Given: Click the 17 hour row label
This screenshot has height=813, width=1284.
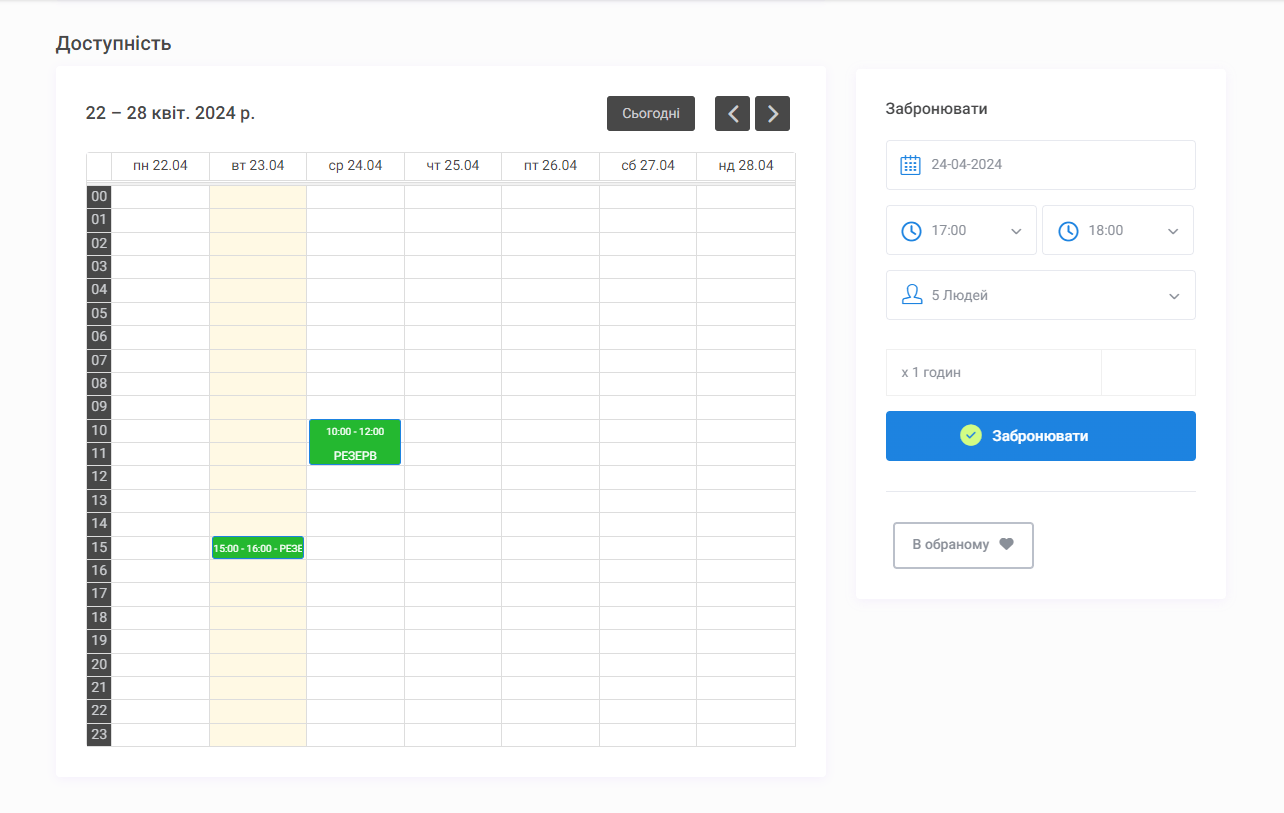Looking at the screenshot, I should pos(99,594).
